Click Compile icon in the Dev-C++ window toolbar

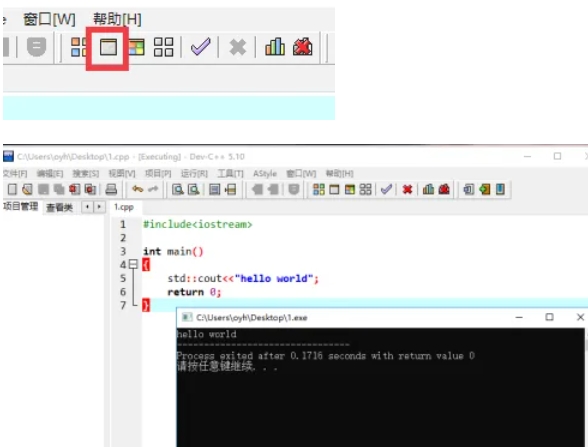(x=319, y=189)
